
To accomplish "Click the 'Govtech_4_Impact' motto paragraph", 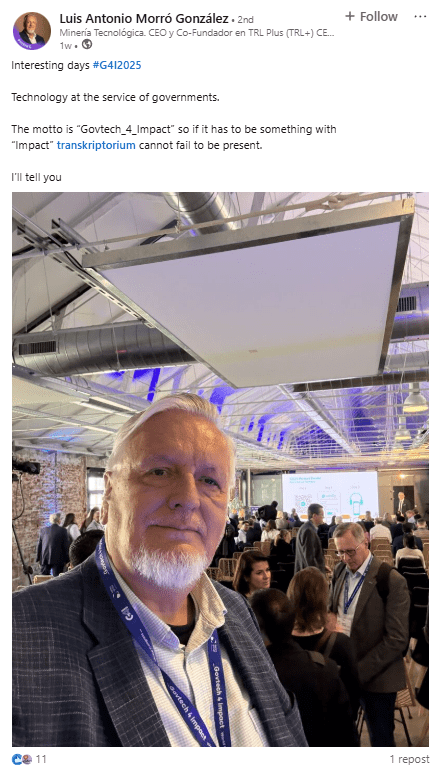I will 174,137.
